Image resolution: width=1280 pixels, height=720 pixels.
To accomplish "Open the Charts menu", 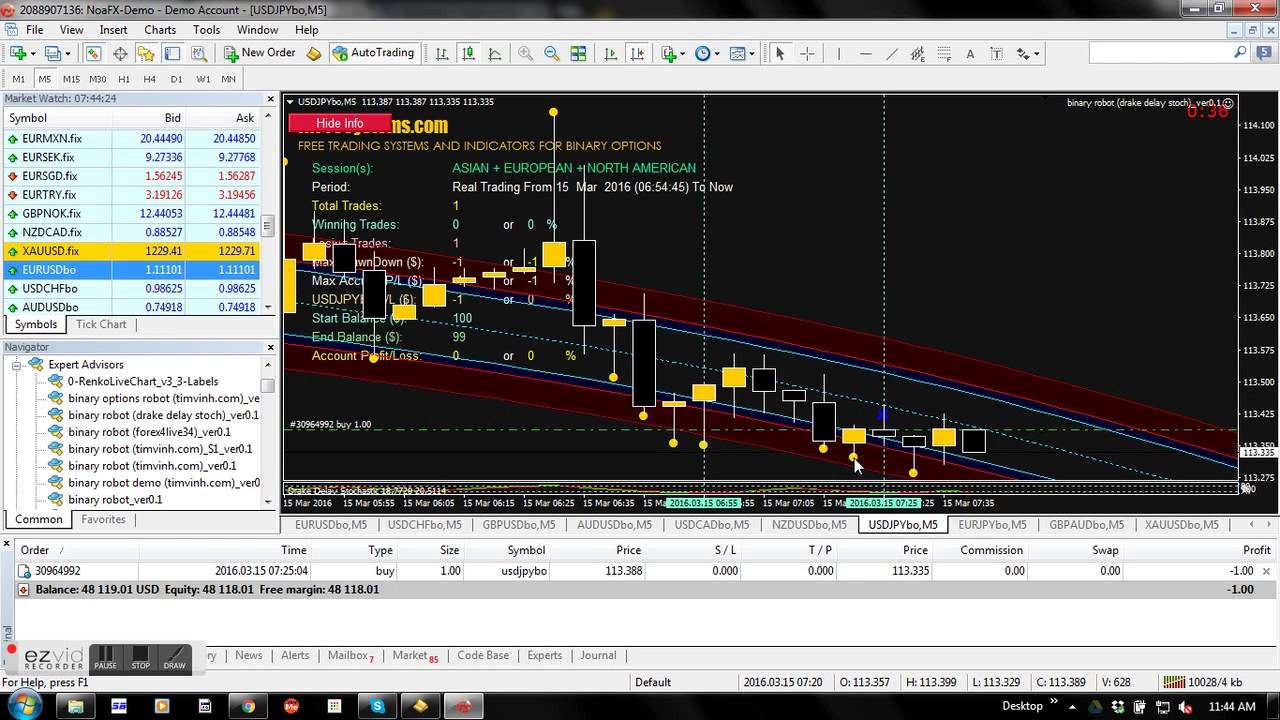I will [160, 30].
